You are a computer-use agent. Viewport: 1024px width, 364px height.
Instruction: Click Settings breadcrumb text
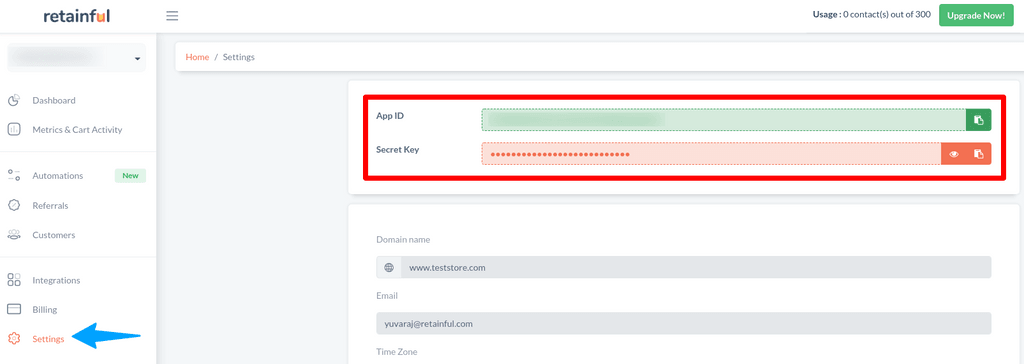point(239,58)
